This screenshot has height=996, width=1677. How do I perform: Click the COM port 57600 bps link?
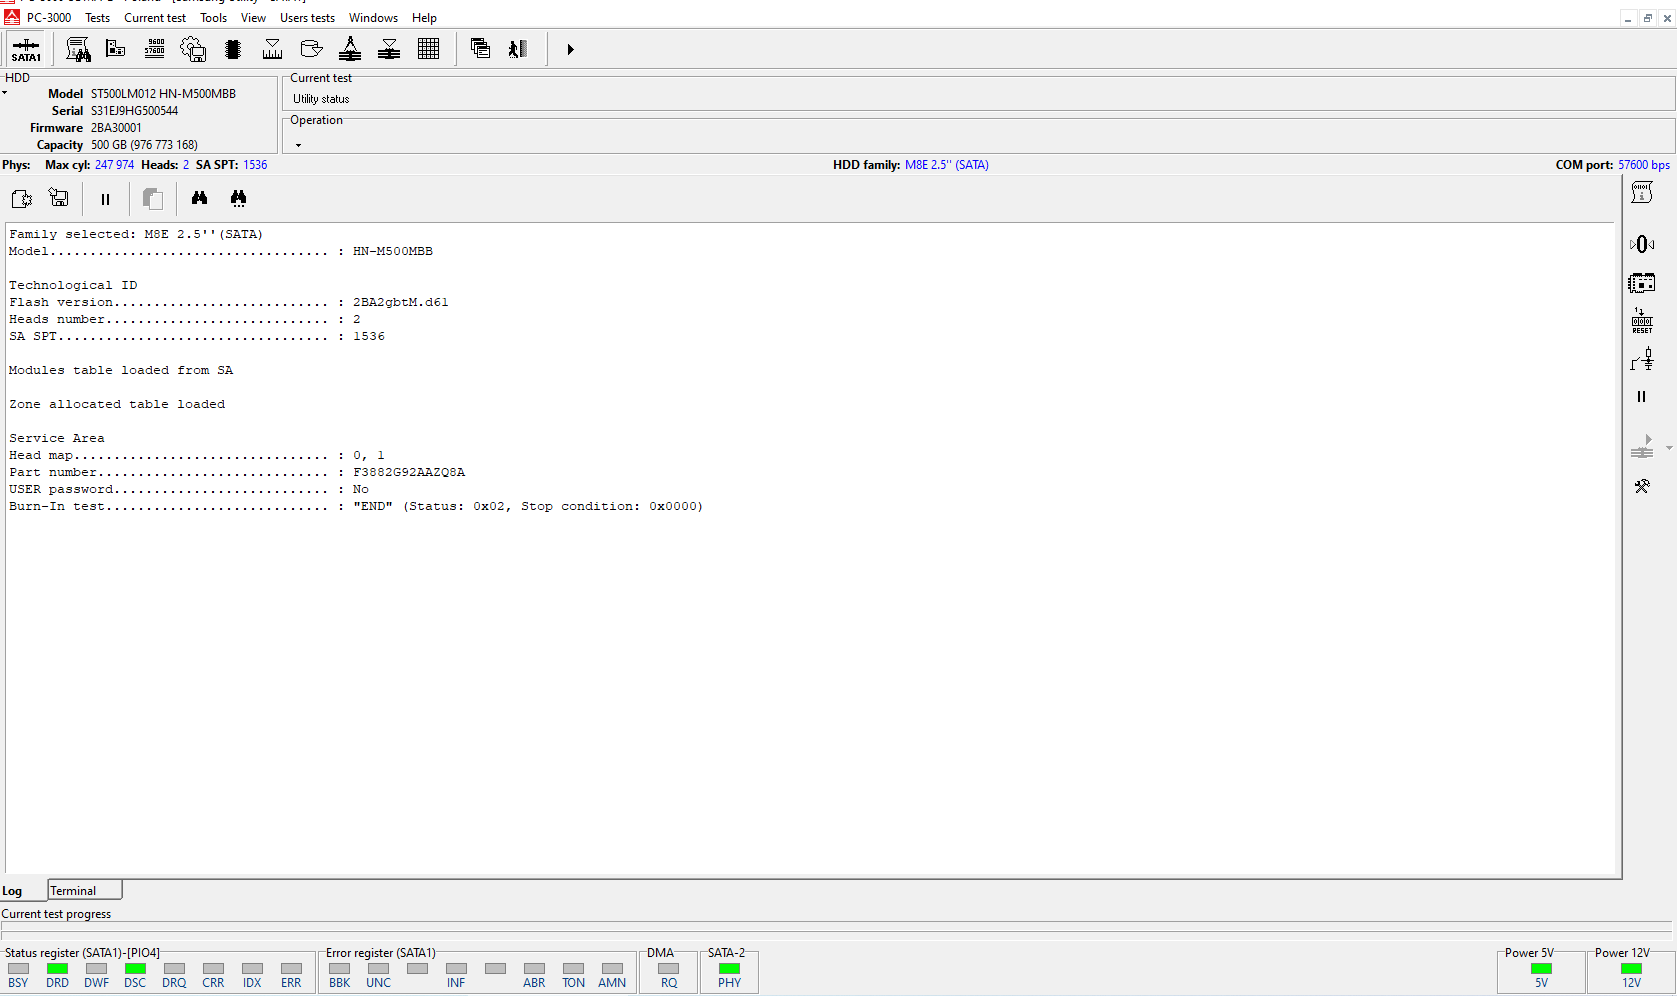[1643, 165]
